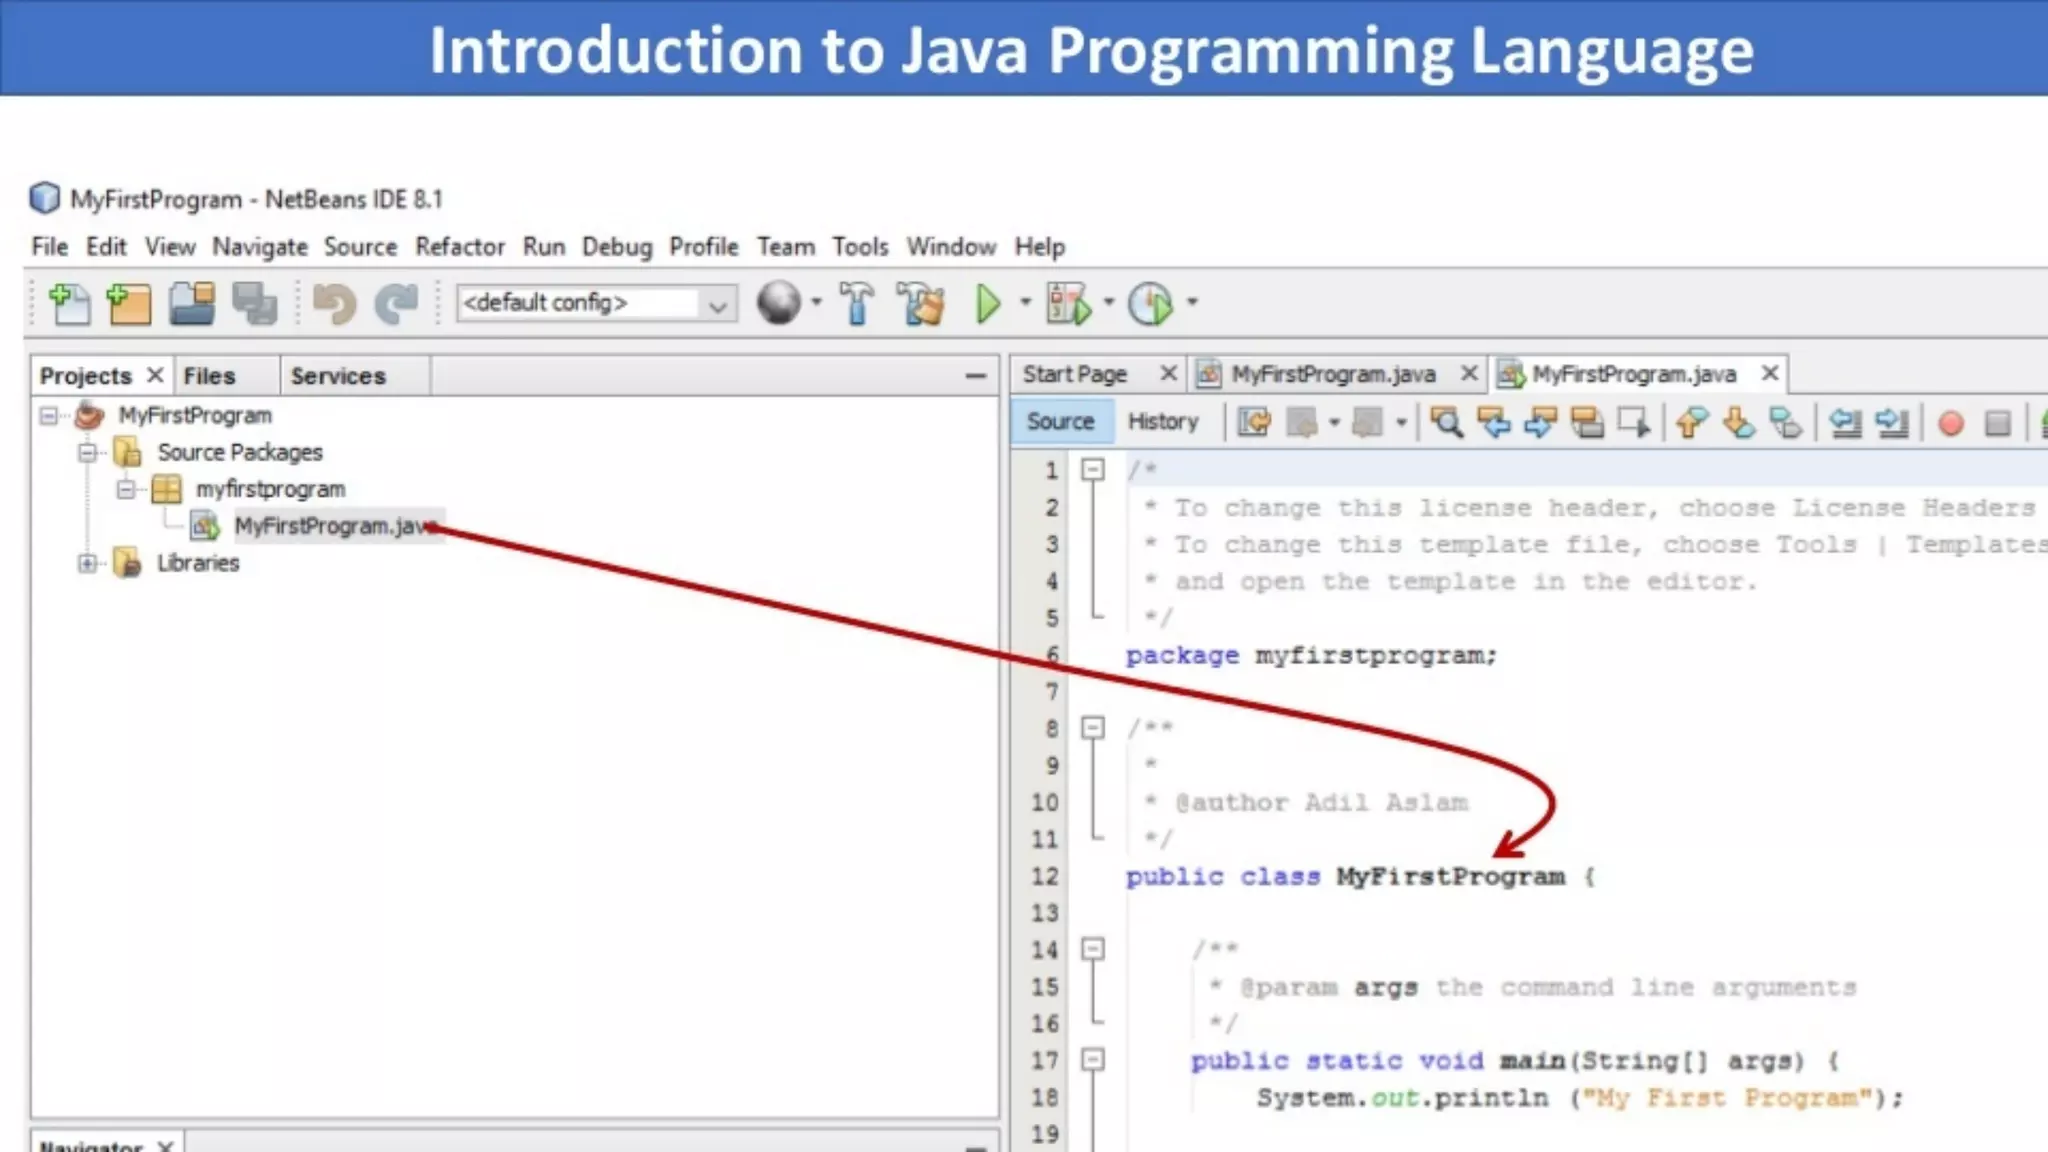Click the Debug Project icon

[1068, 303]
